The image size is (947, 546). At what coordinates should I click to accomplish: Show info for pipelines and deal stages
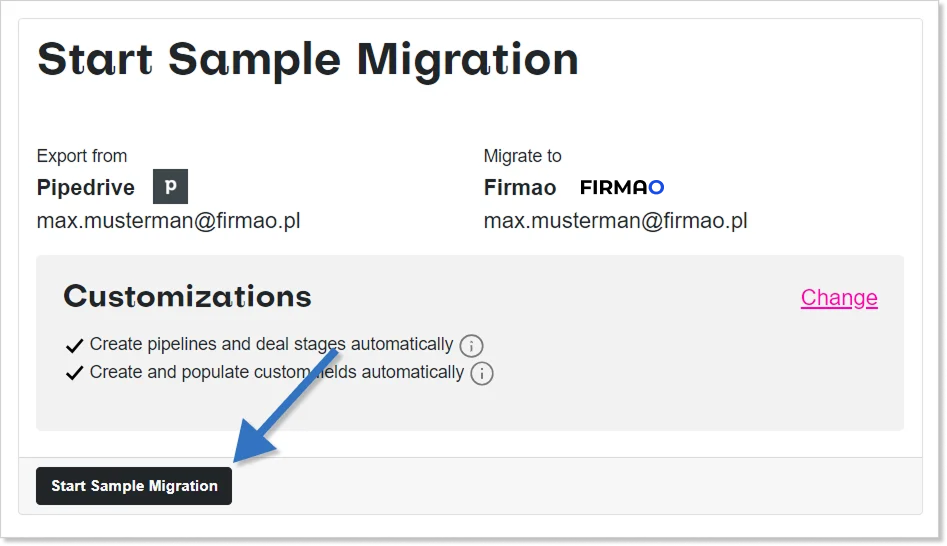(471, 346)
